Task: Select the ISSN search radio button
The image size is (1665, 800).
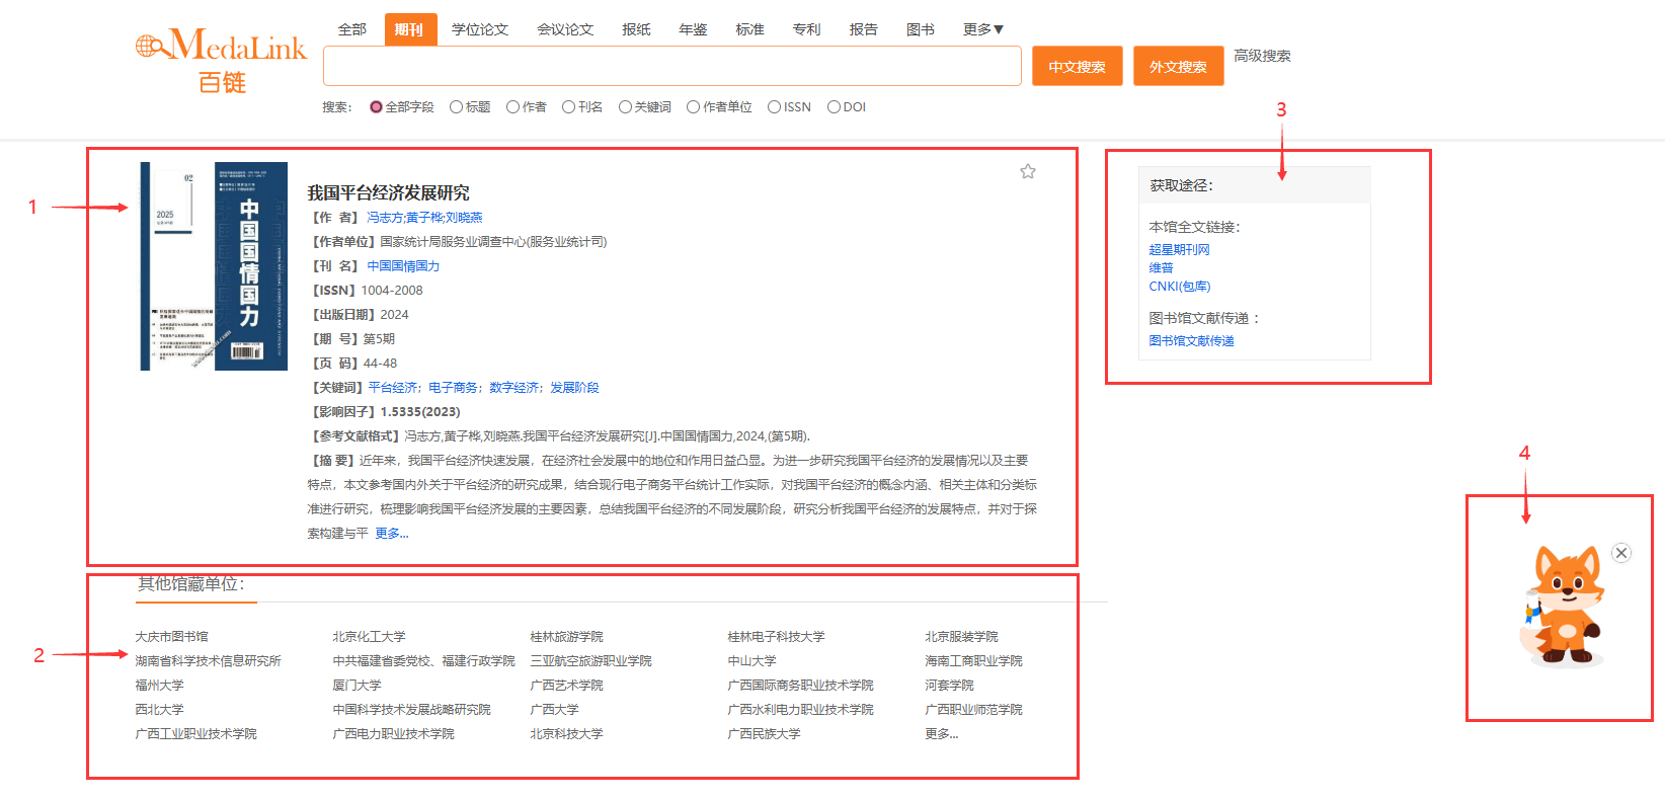Action: click(774, 107)
